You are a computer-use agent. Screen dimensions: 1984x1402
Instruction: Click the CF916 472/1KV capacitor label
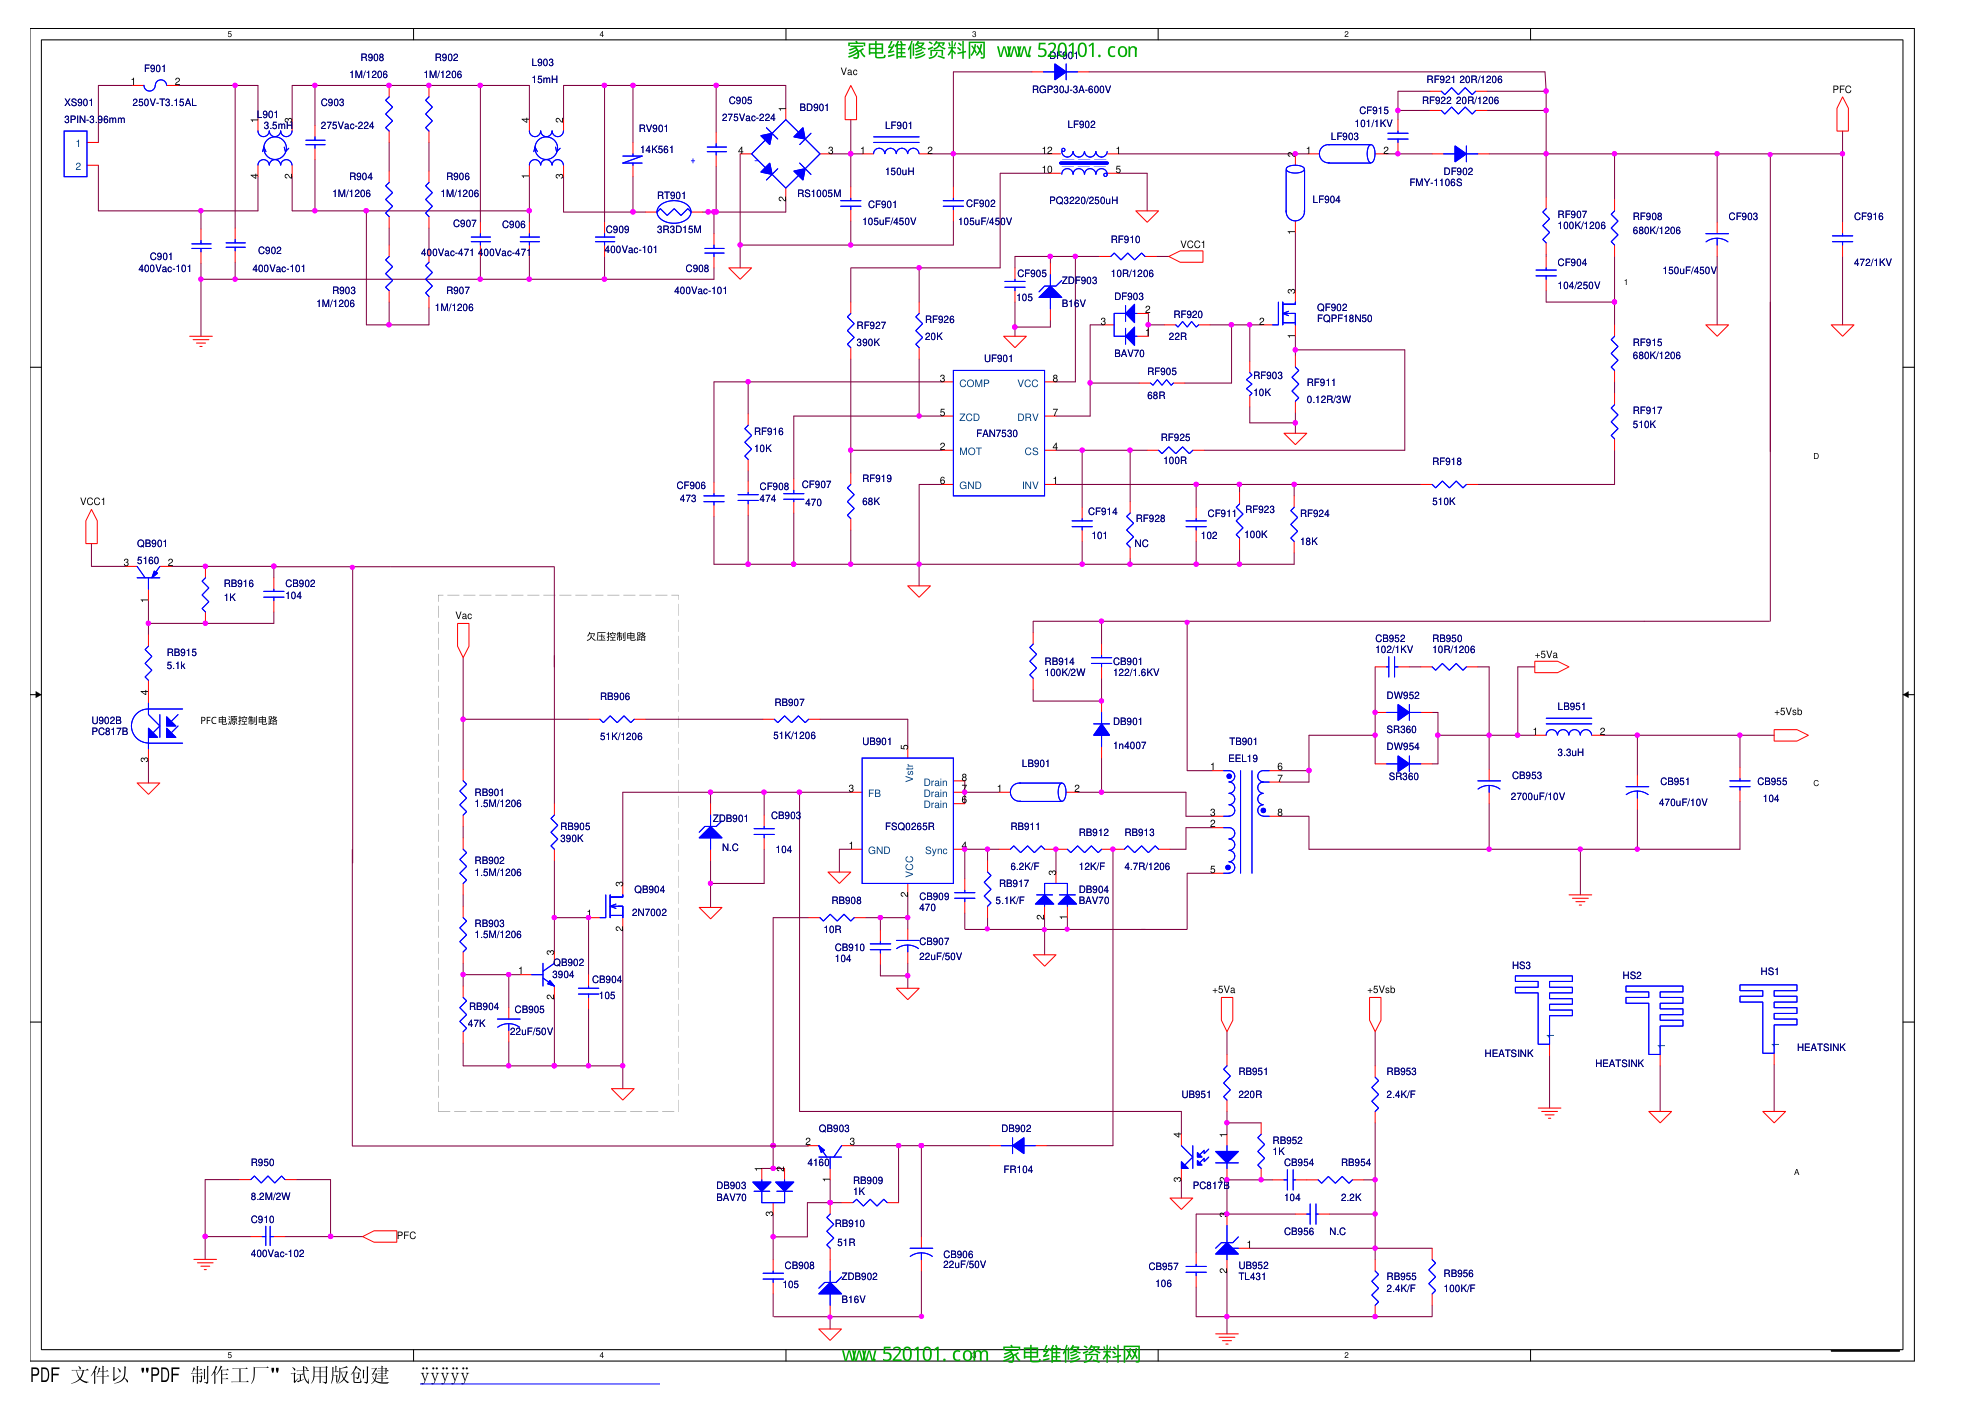pos(1872,240)
